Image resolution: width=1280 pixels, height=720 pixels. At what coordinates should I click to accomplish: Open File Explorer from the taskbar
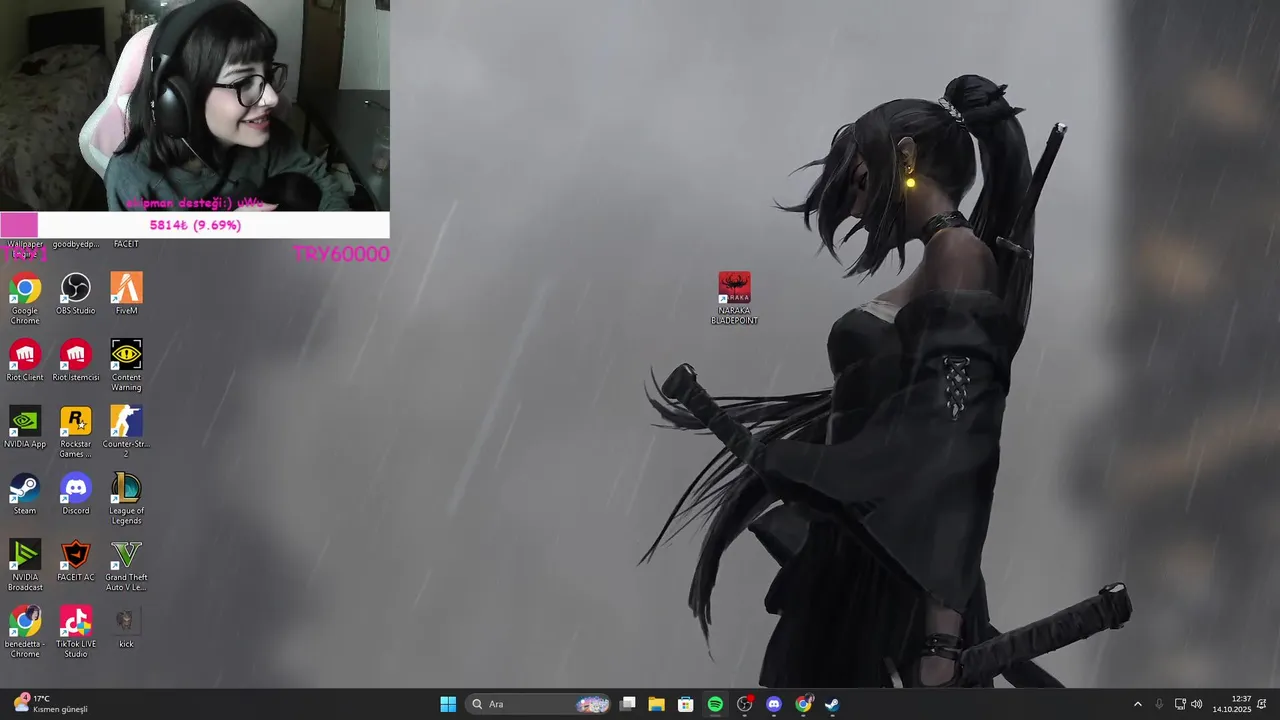657,704
